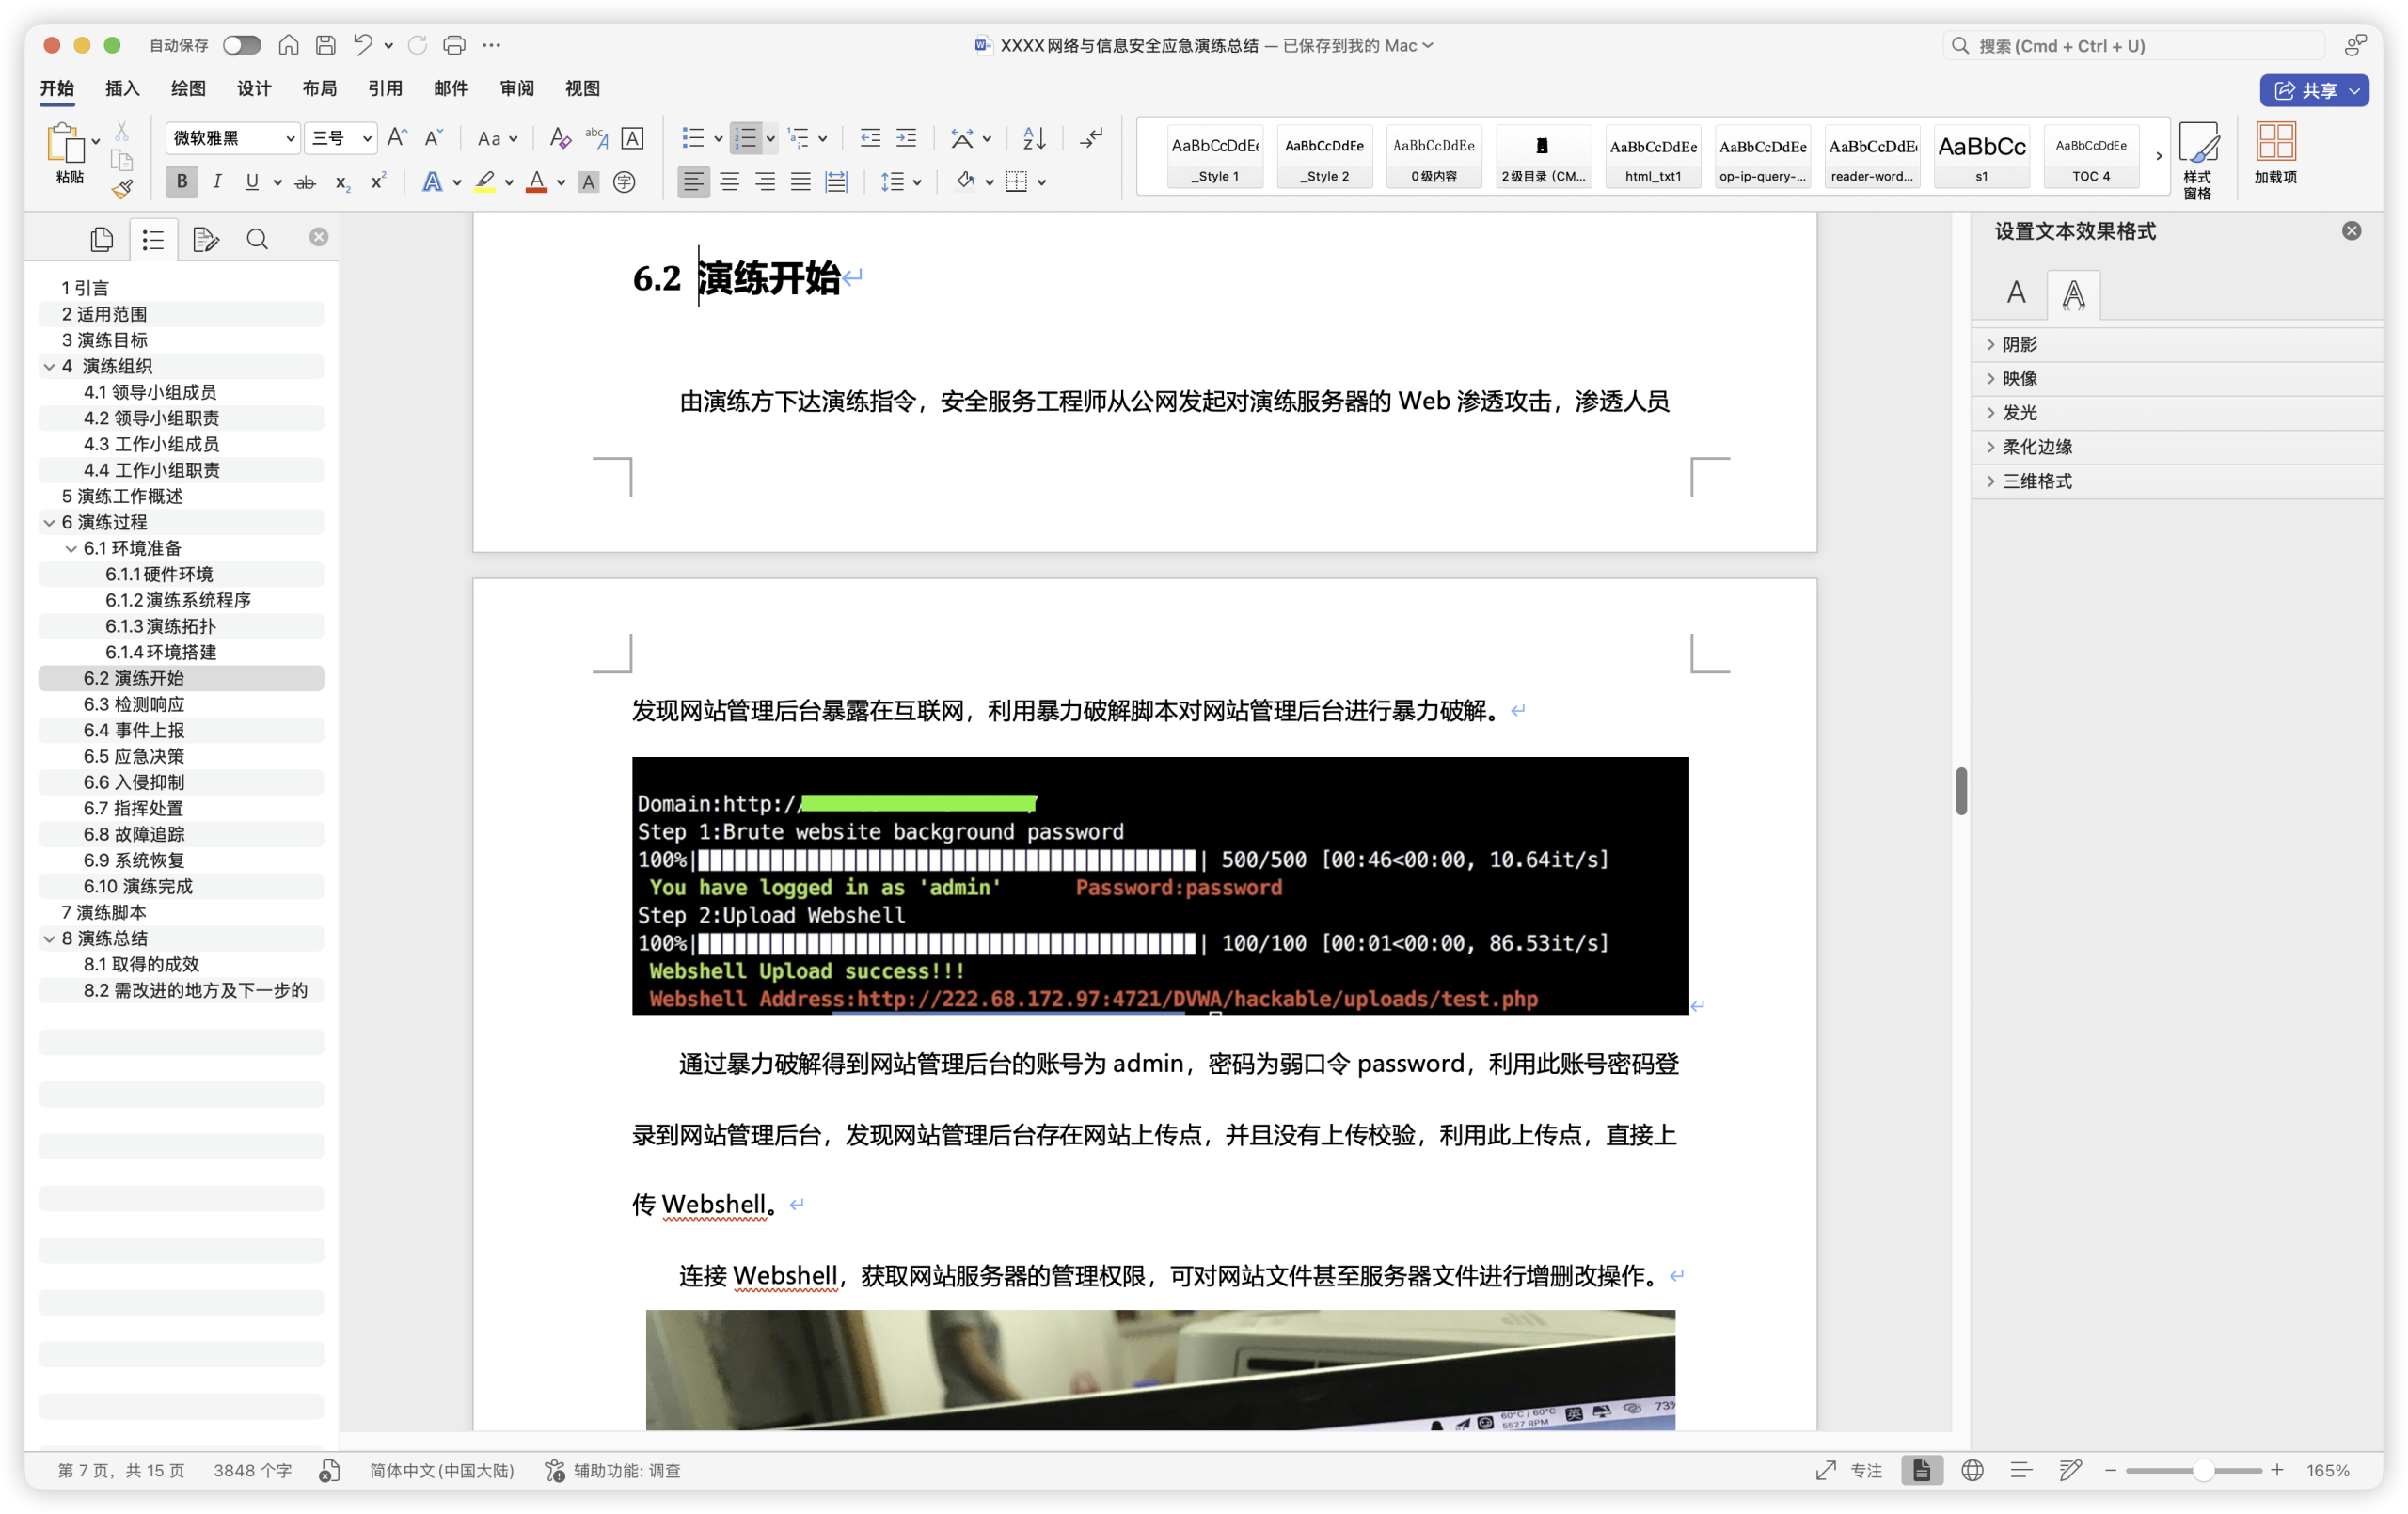Click the 共享 share button

pos(2313,90)
